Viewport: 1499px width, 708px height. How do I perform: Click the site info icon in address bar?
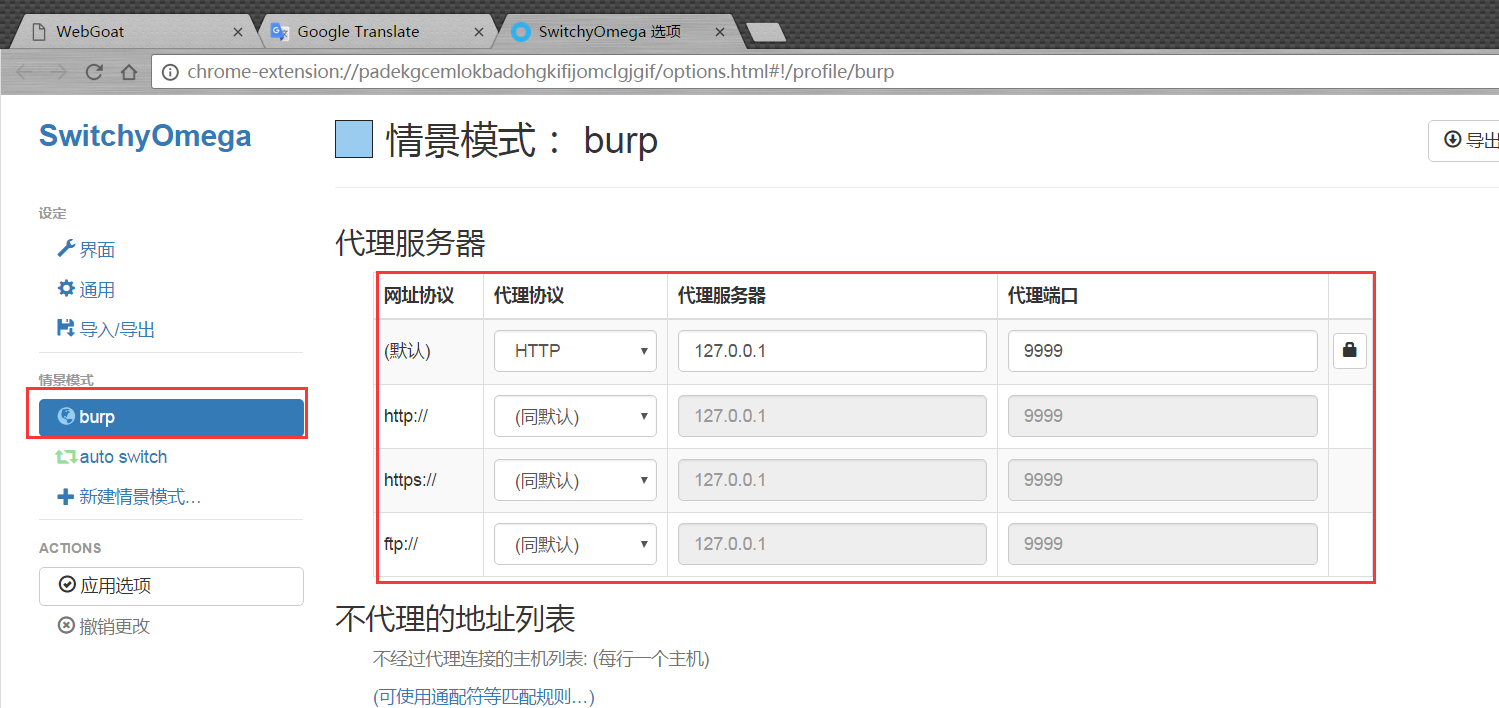coord(170,72)
